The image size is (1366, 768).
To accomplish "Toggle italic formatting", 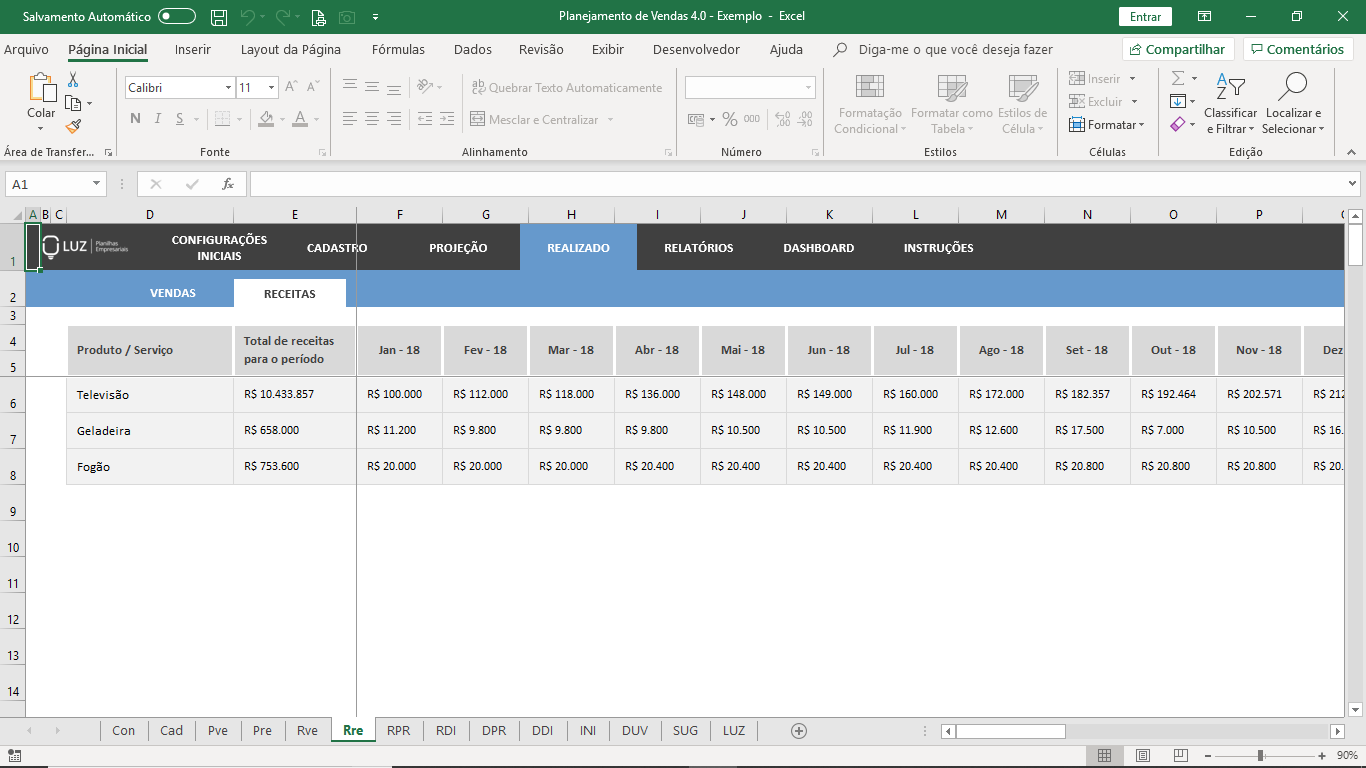I will tap(158, 119).
